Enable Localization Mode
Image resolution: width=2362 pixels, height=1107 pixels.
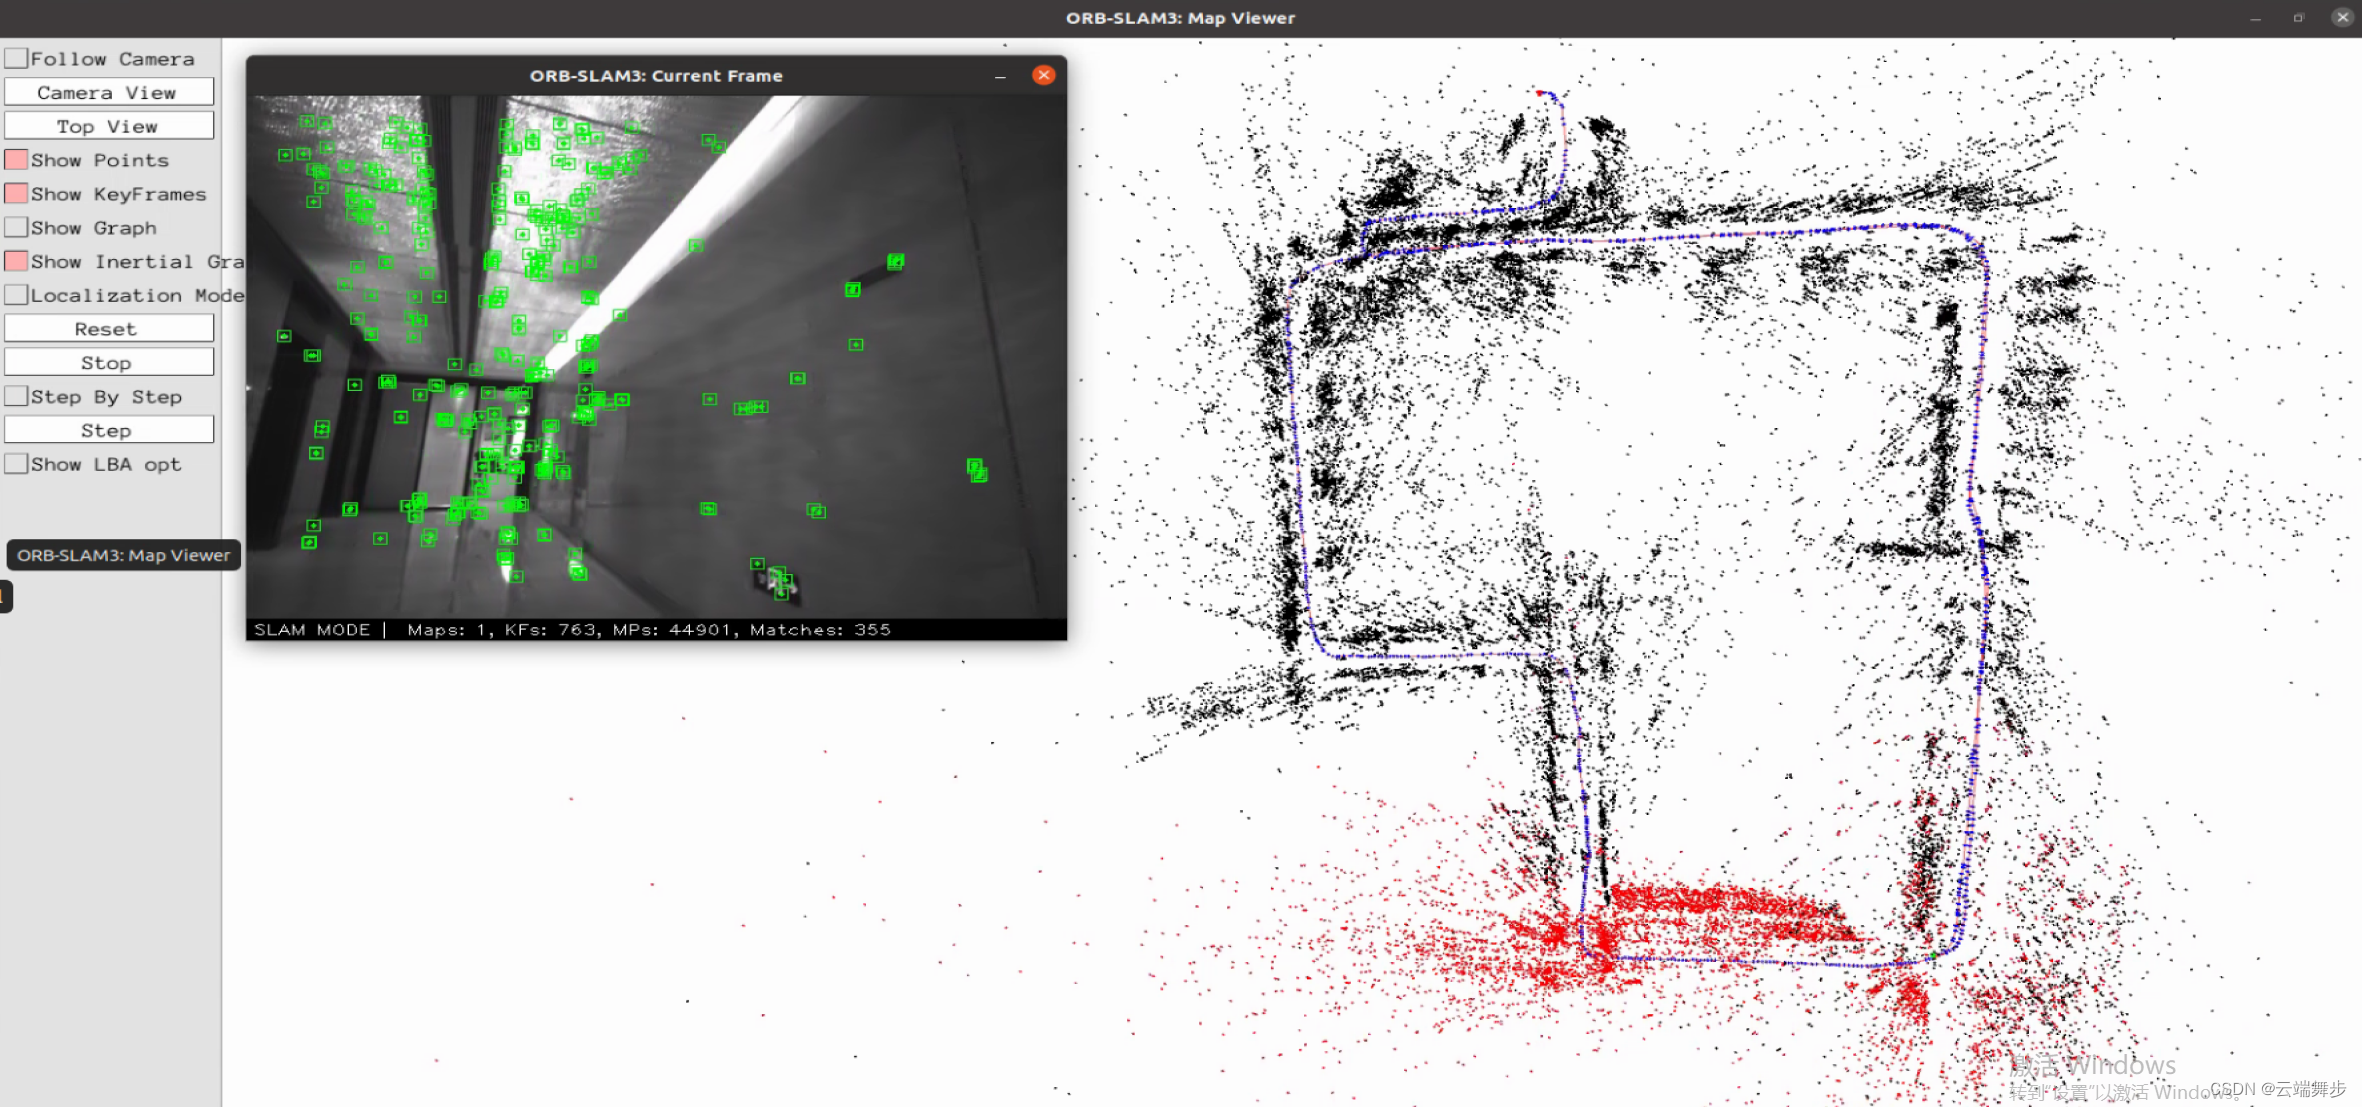point(16,295)
